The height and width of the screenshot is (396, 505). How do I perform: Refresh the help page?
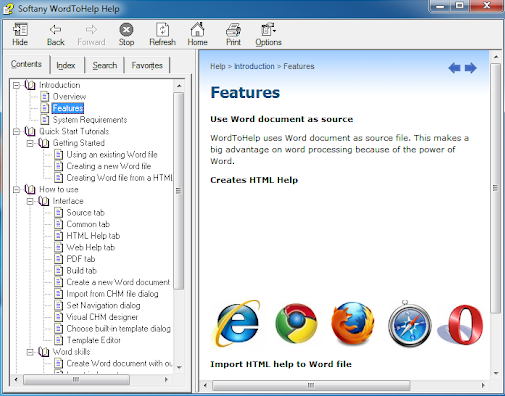[x=162, y=34]
